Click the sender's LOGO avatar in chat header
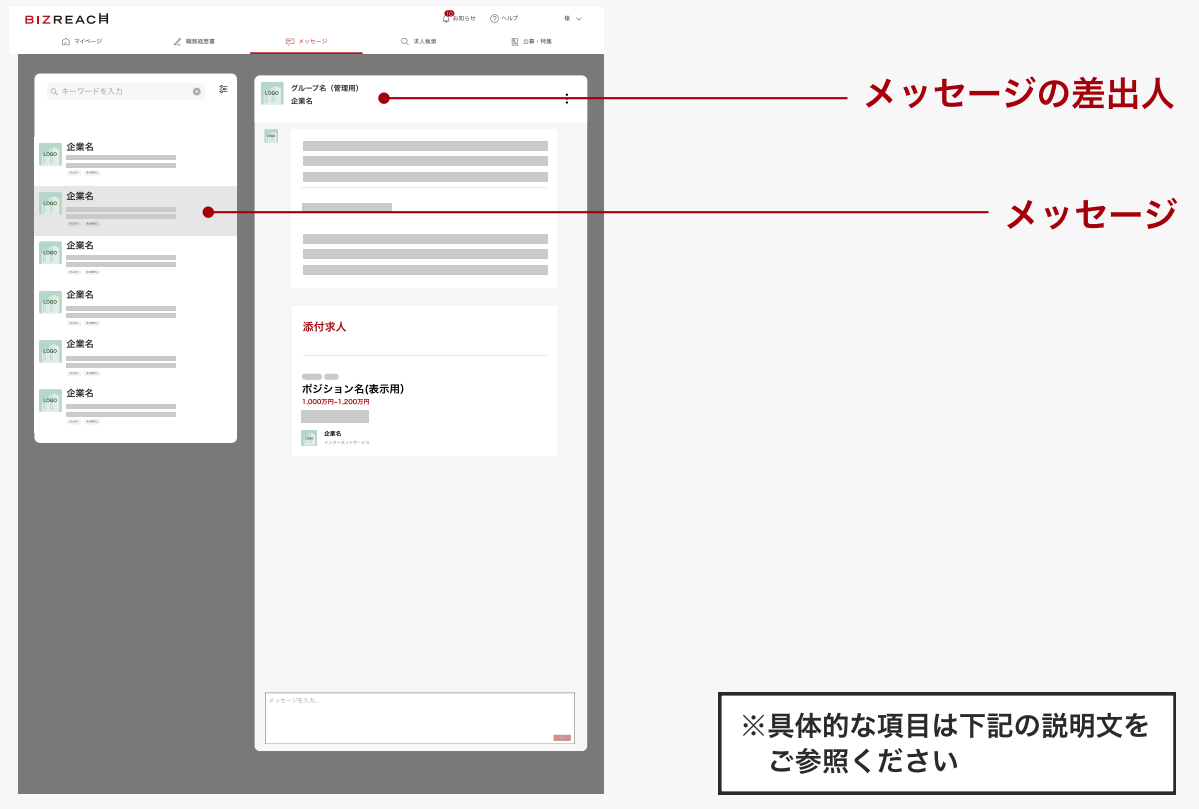The image size is (1199, 809). point(271,92)
